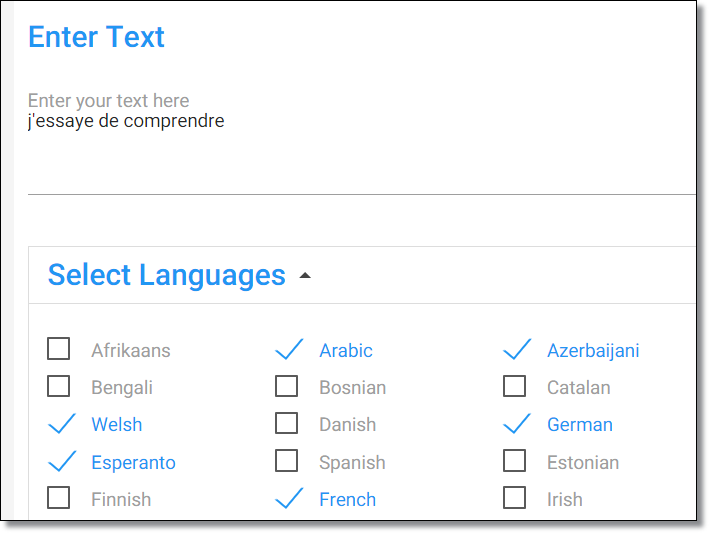Image resolution: width=709 pixels, height=533 pixels.
Task: Click the Azerbaijani language label
Action: point(593,351)
